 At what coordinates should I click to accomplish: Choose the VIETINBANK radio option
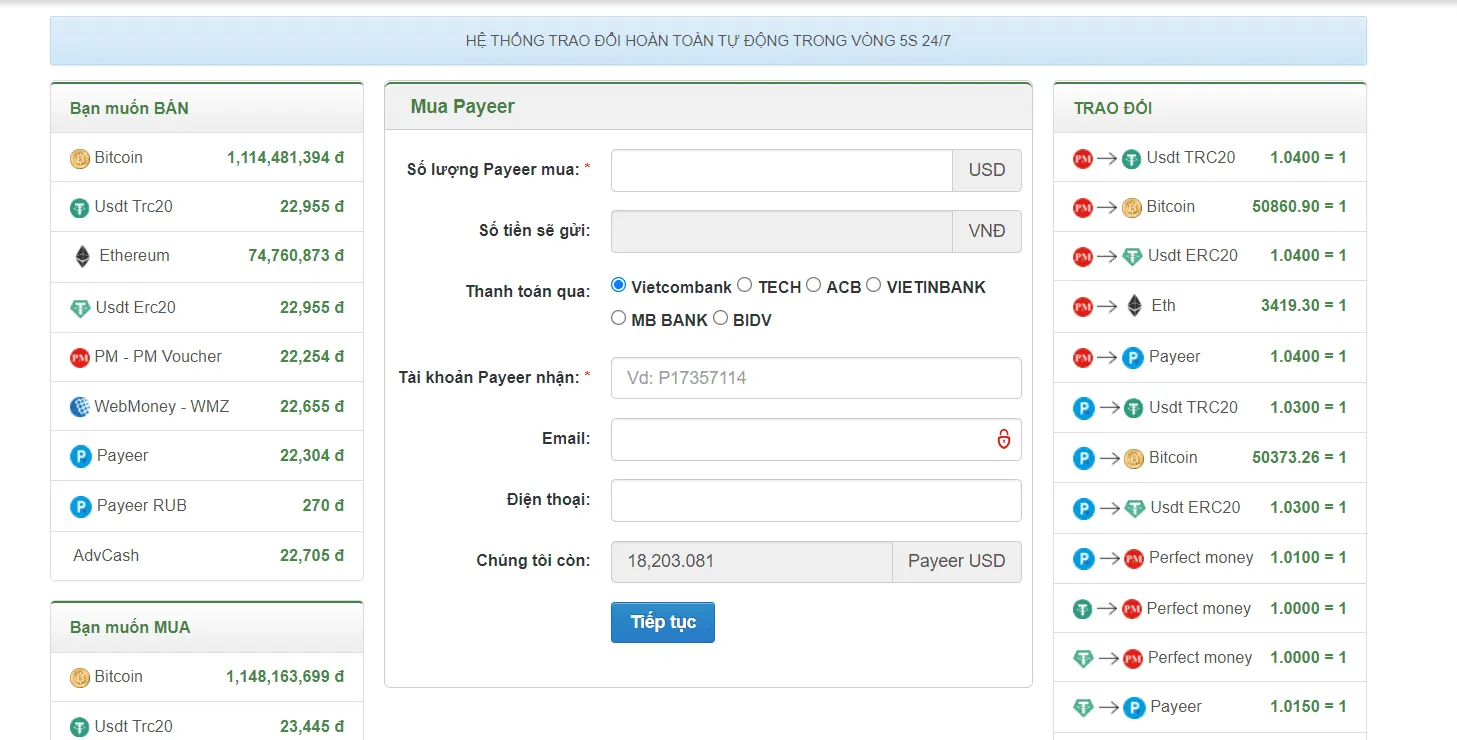pyautogui.click(x=873, y=286)
